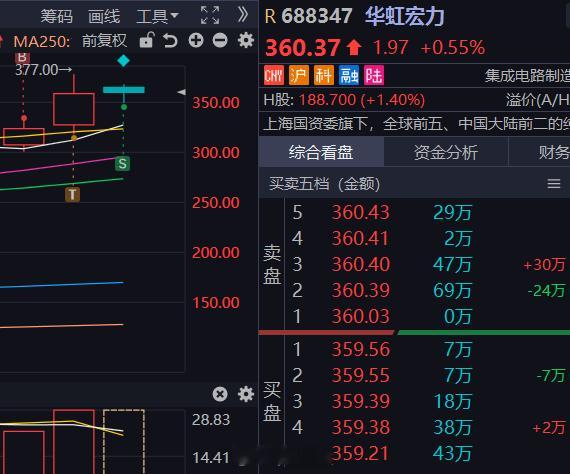The height and width of the screenshot is (474, 570).
Task: Select sell level 1 price 360.03
Action: click(x=360, y=316)
